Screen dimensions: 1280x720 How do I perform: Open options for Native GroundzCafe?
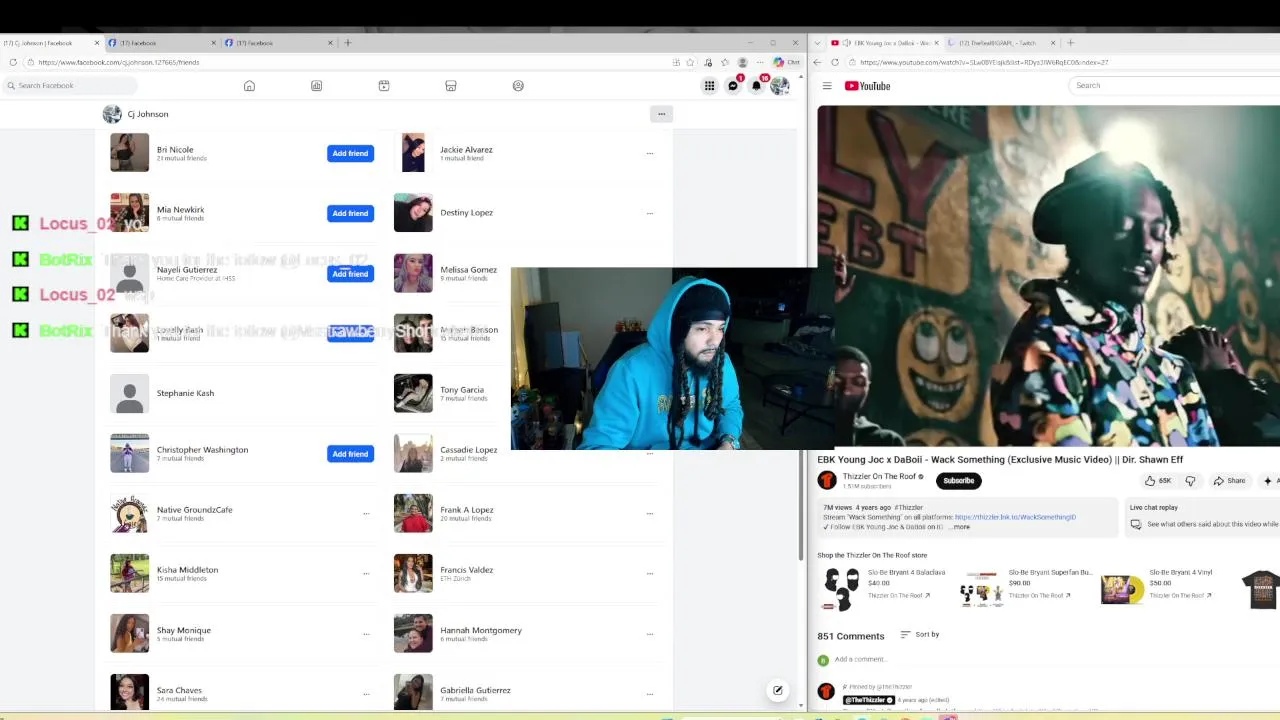tap(366, 513)
